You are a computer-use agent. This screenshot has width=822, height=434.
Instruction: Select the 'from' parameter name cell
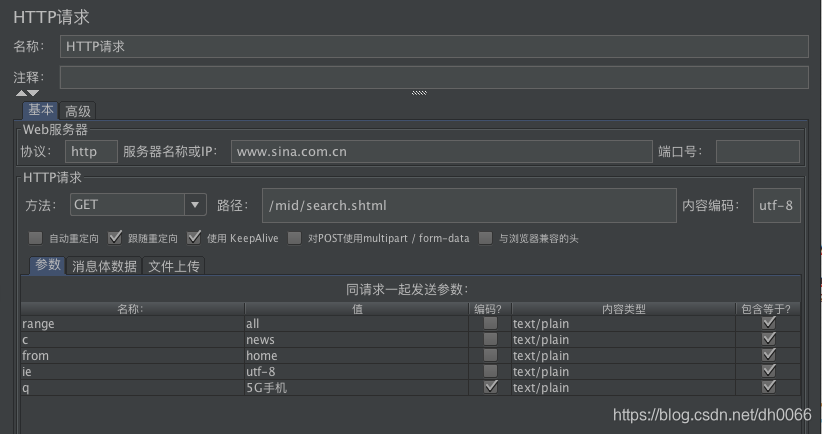(x=133, y=355)
